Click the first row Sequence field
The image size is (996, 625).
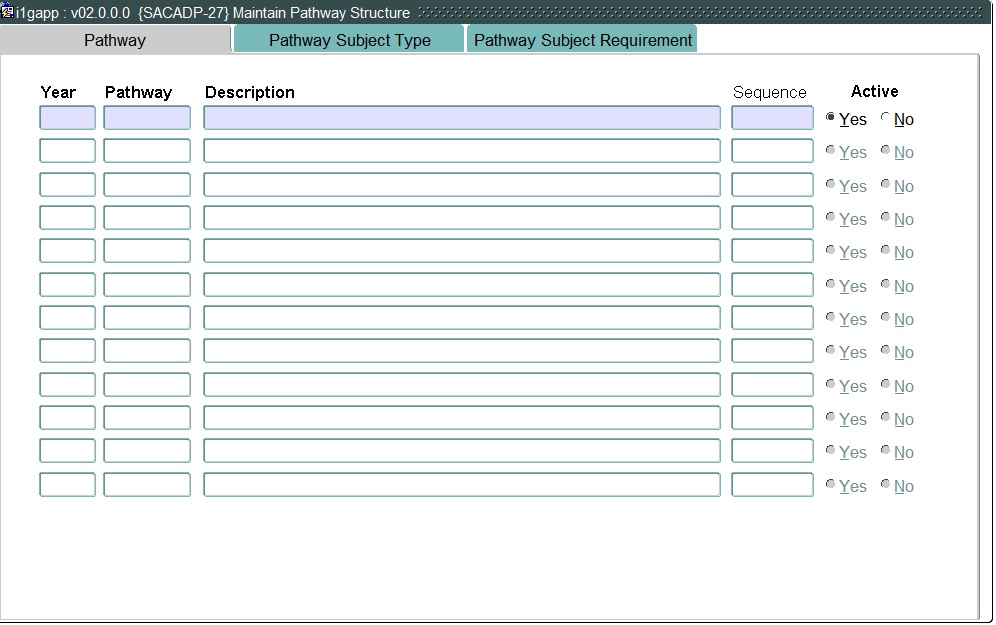pos(772,118)
